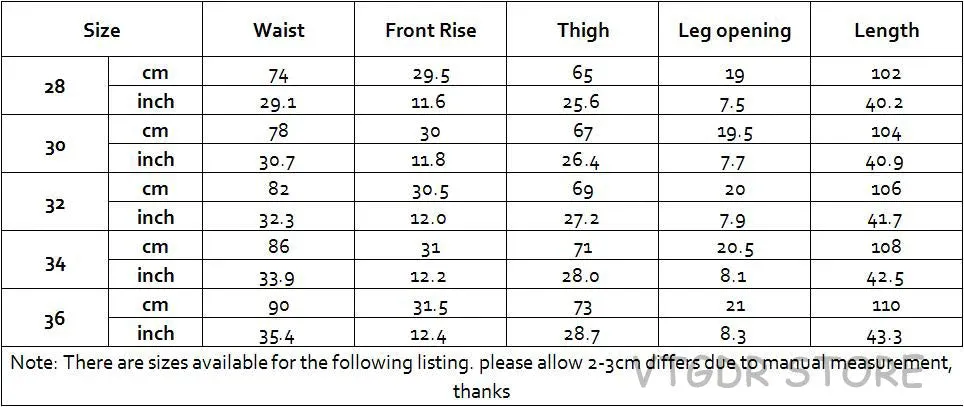Image resolution: width=964 pixels, height=407 pixels.
Task: Select length value 108 cm cell
Action: click(x=886, y=245)
